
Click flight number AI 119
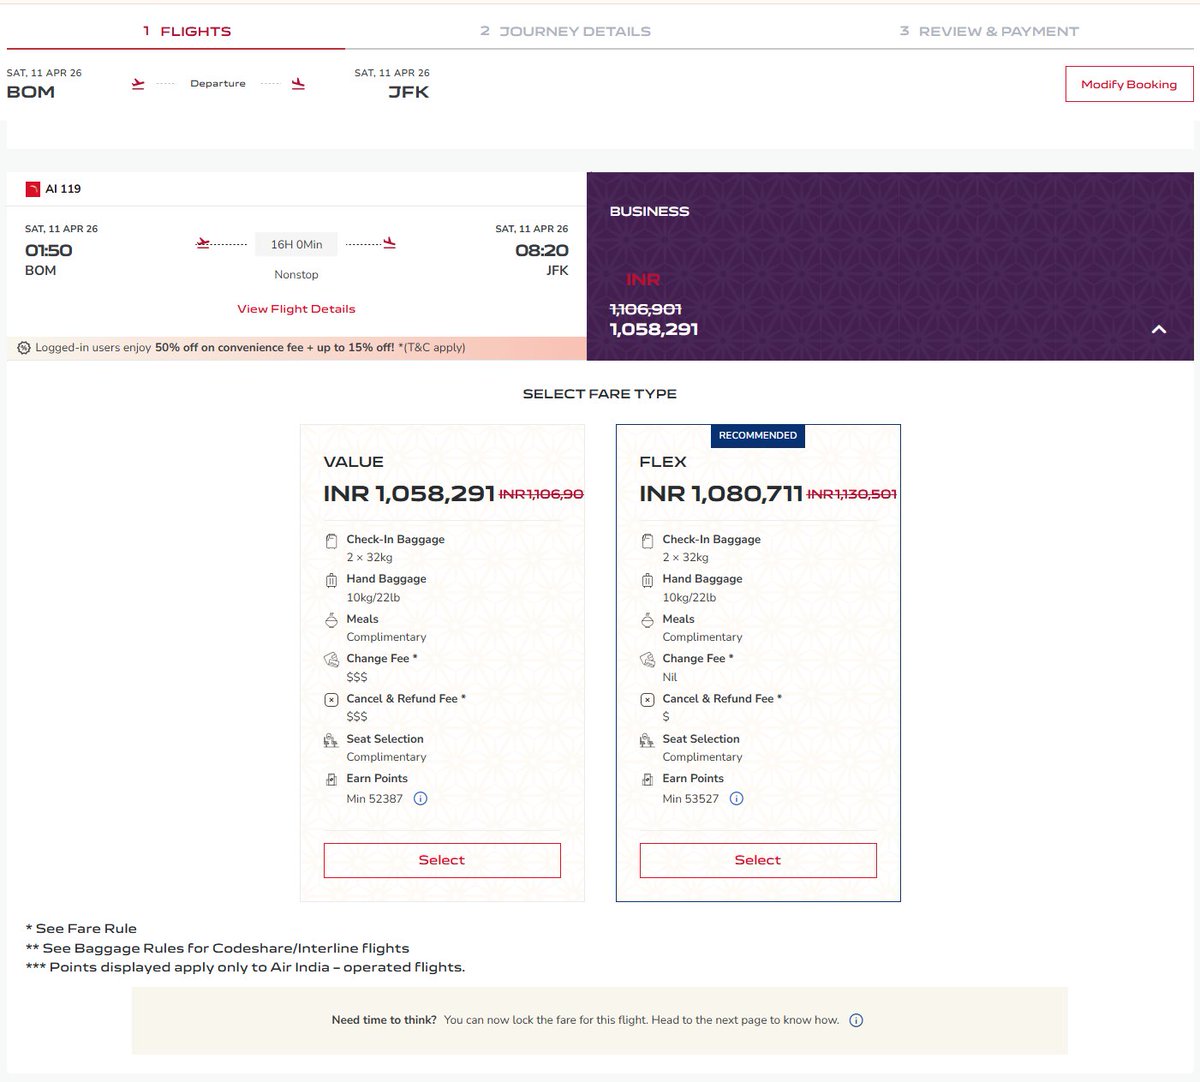tap(63, 189)
